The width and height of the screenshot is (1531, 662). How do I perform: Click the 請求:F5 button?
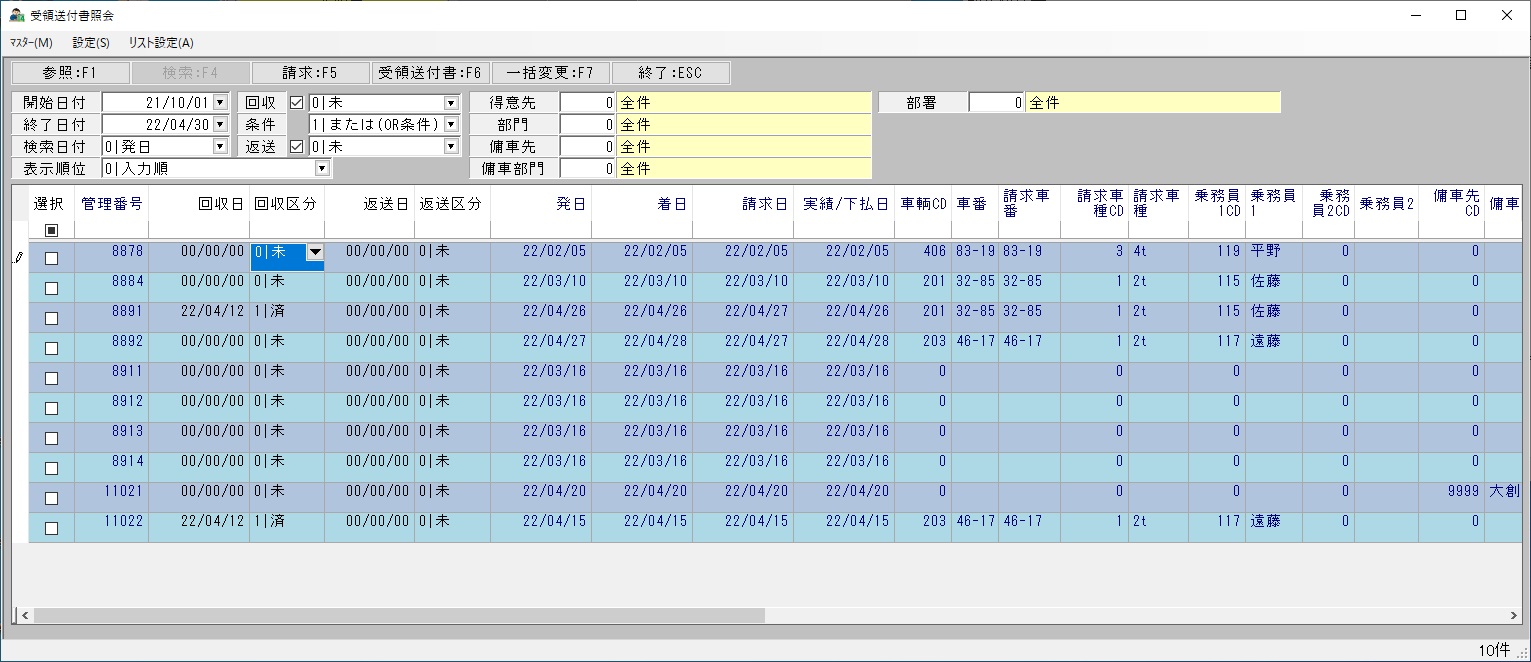pyautogui.click(x=310, y=73)
